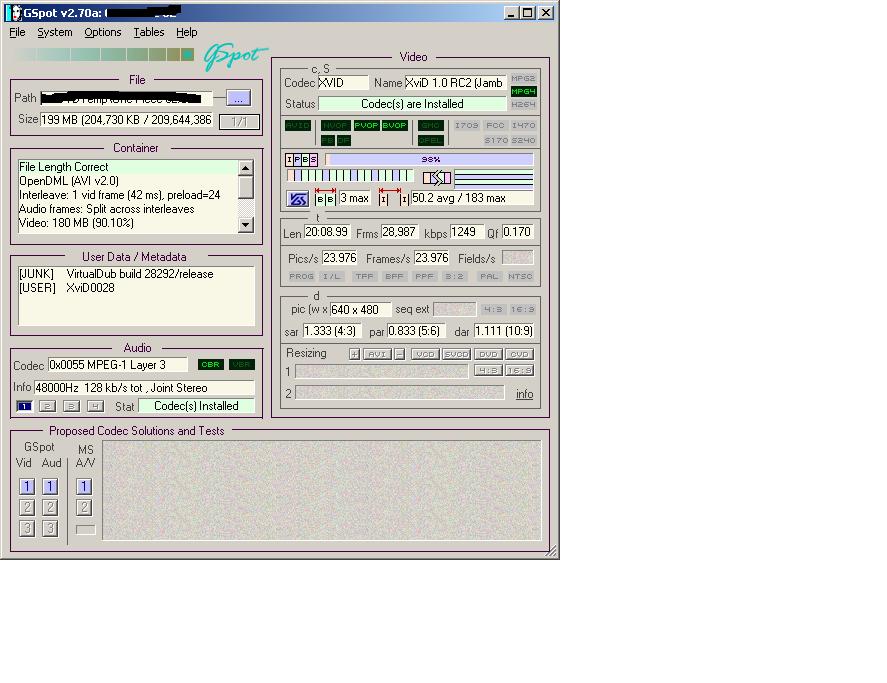Click the VBR audio indicator
The height and width of the screenshot is (683, 887).
pyautogui.click(x=242, y=364)
